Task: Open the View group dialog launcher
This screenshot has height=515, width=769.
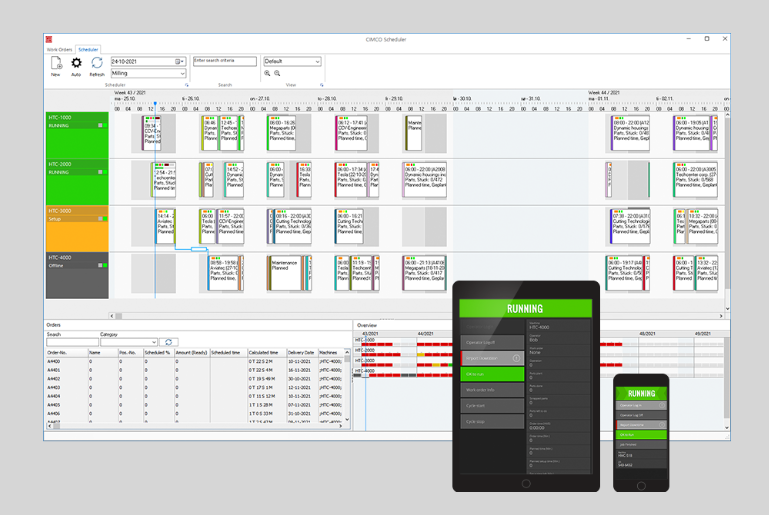Action: click(322, 85)
